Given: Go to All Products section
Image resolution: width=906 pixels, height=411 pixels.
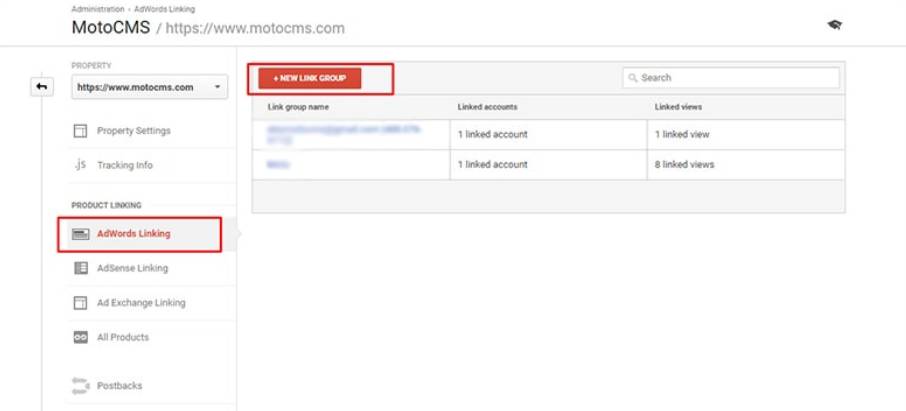Looking at the screenshot, I should [123, 338].
